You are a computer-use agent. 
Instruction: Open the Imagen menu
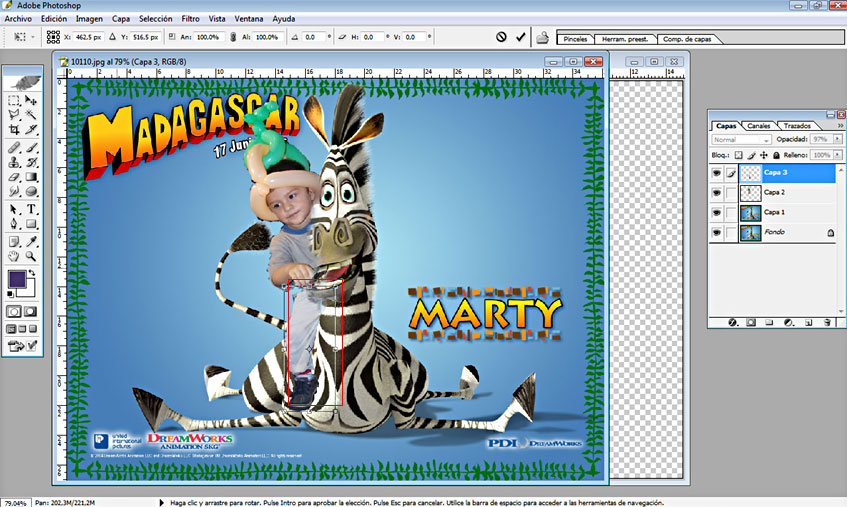tap(89, 19)
